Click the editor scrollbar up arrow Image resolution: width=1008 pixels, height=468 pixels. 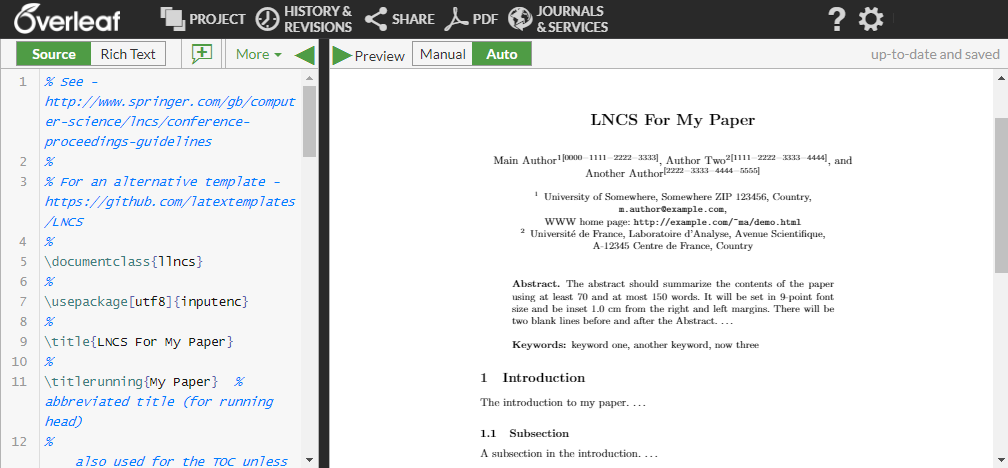[309, 78]
